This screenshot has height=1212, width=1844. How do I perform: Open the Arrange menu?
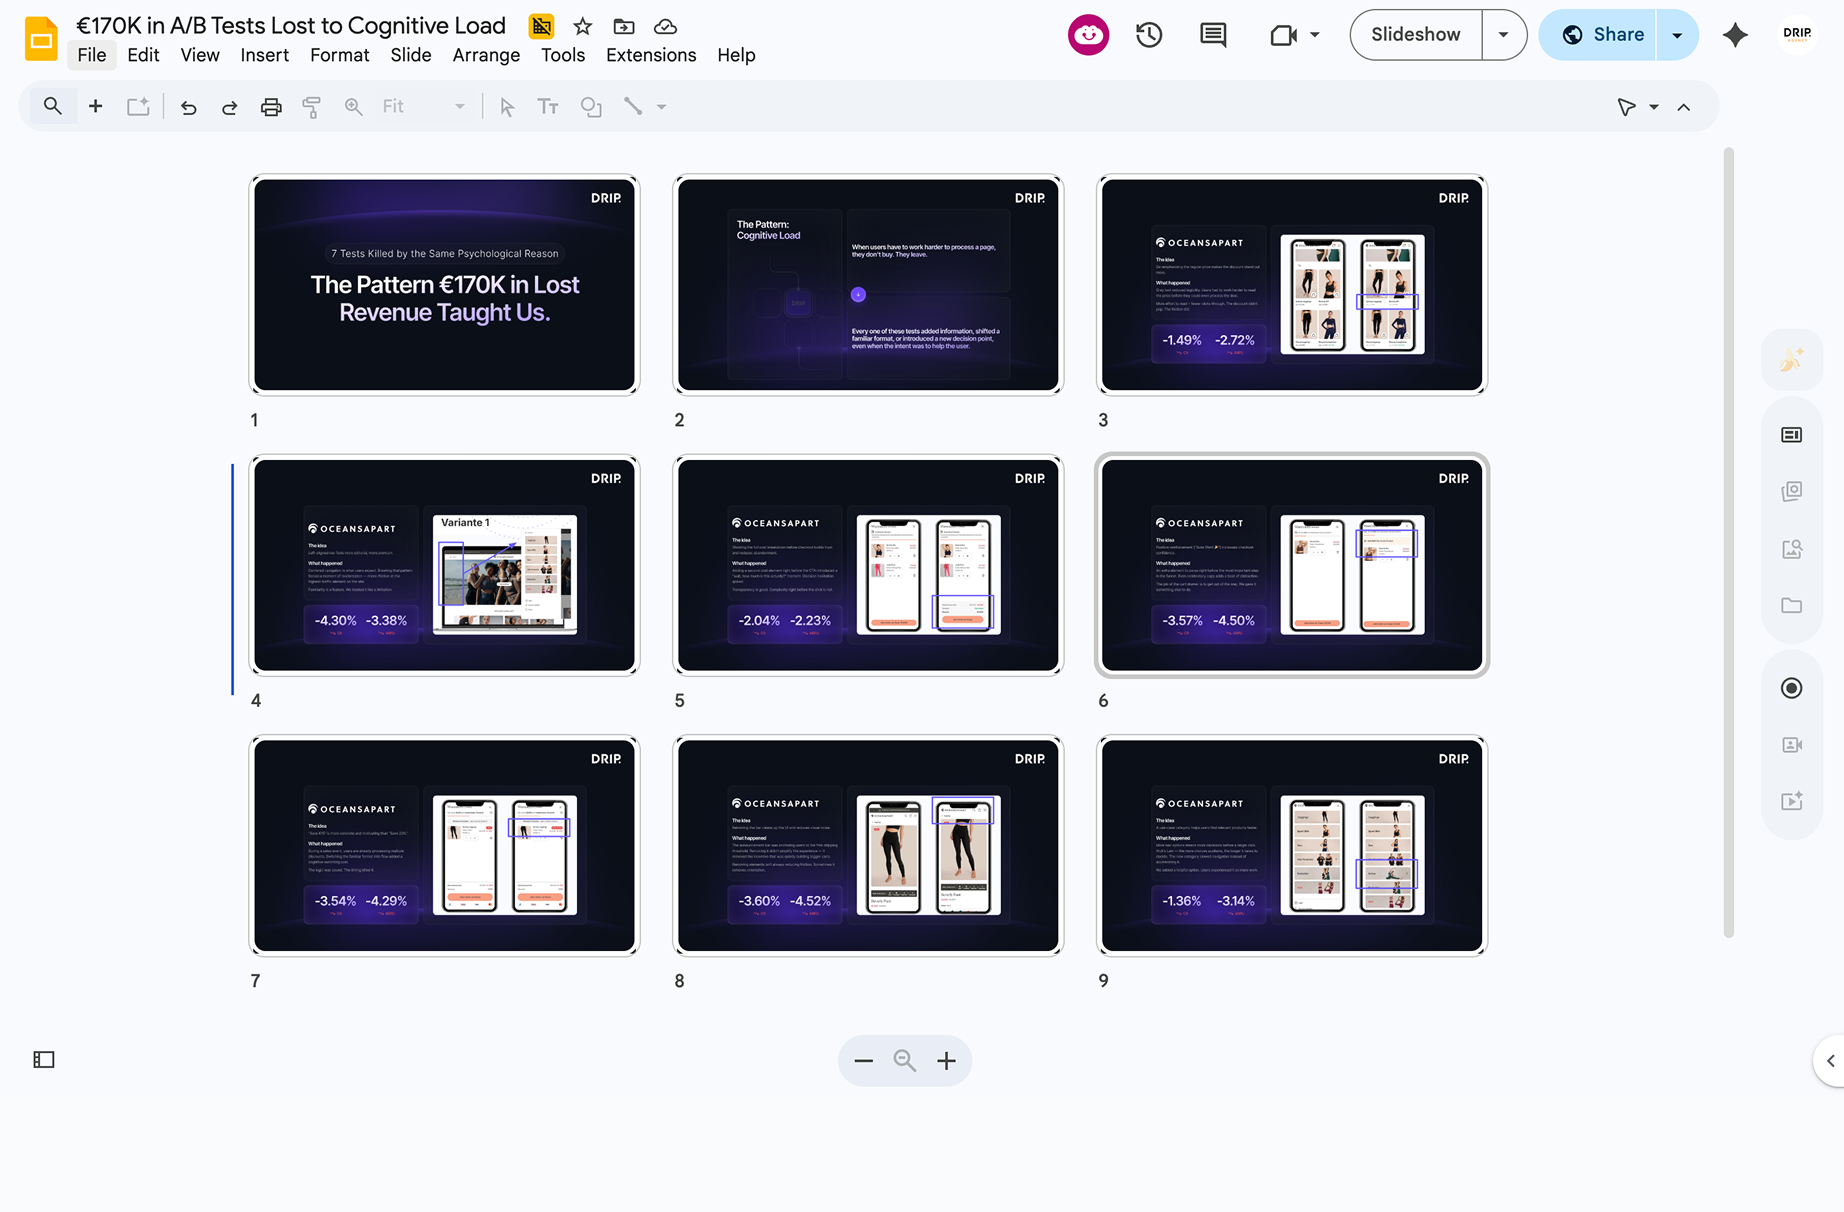(x=486, y=55)
